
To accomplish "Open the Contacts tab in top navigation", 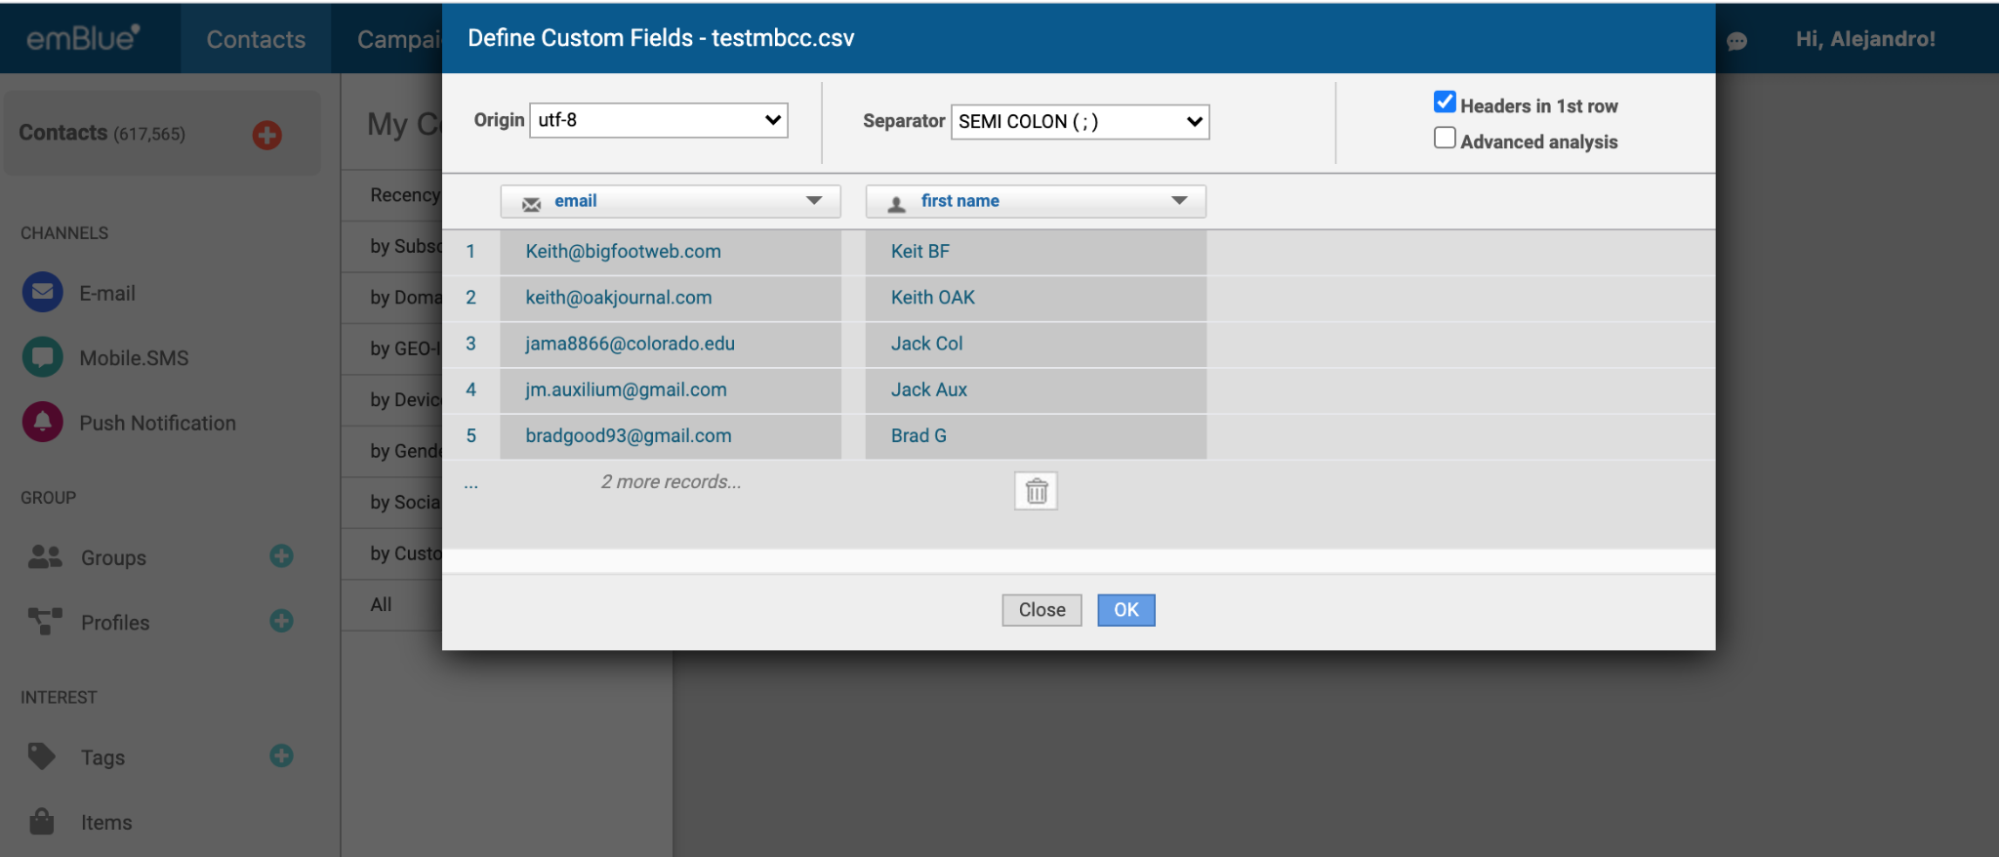I will click(x=256, y=39).
